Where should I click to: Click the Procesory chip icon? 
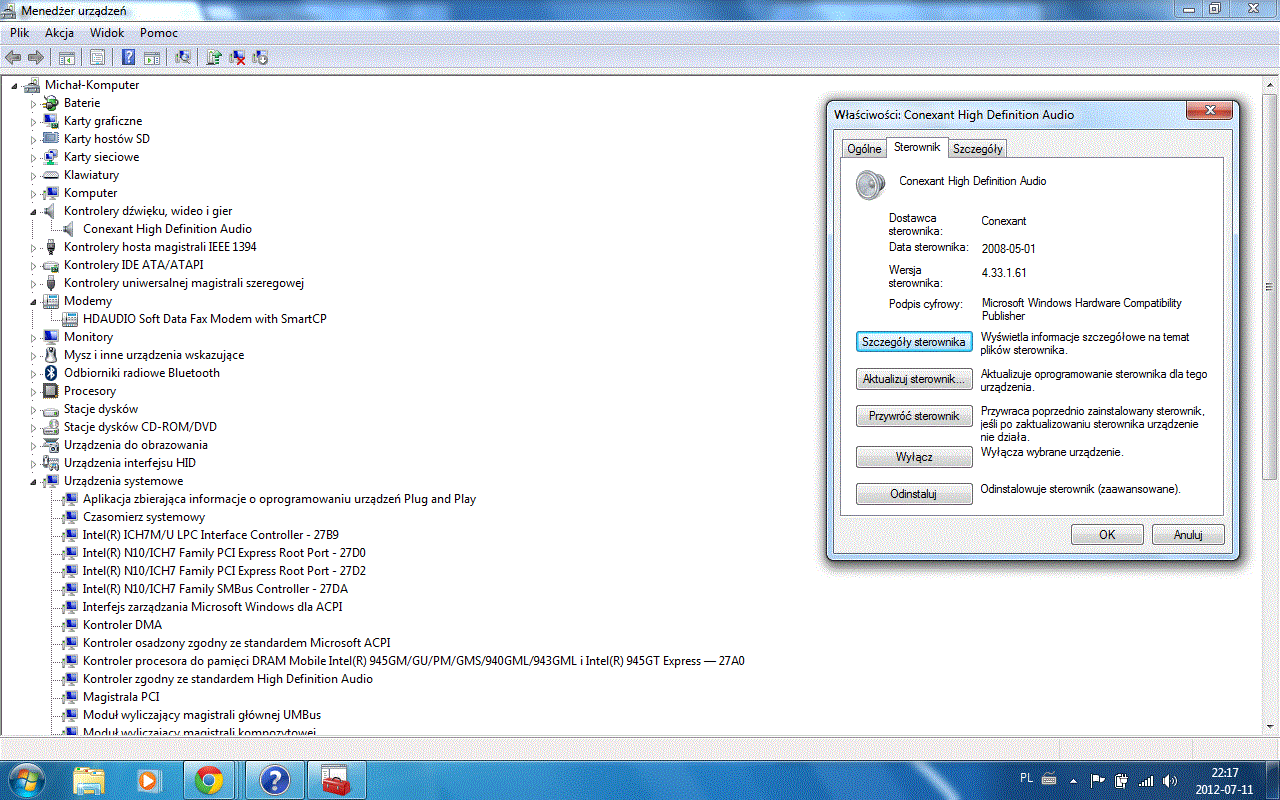point(51,391)
